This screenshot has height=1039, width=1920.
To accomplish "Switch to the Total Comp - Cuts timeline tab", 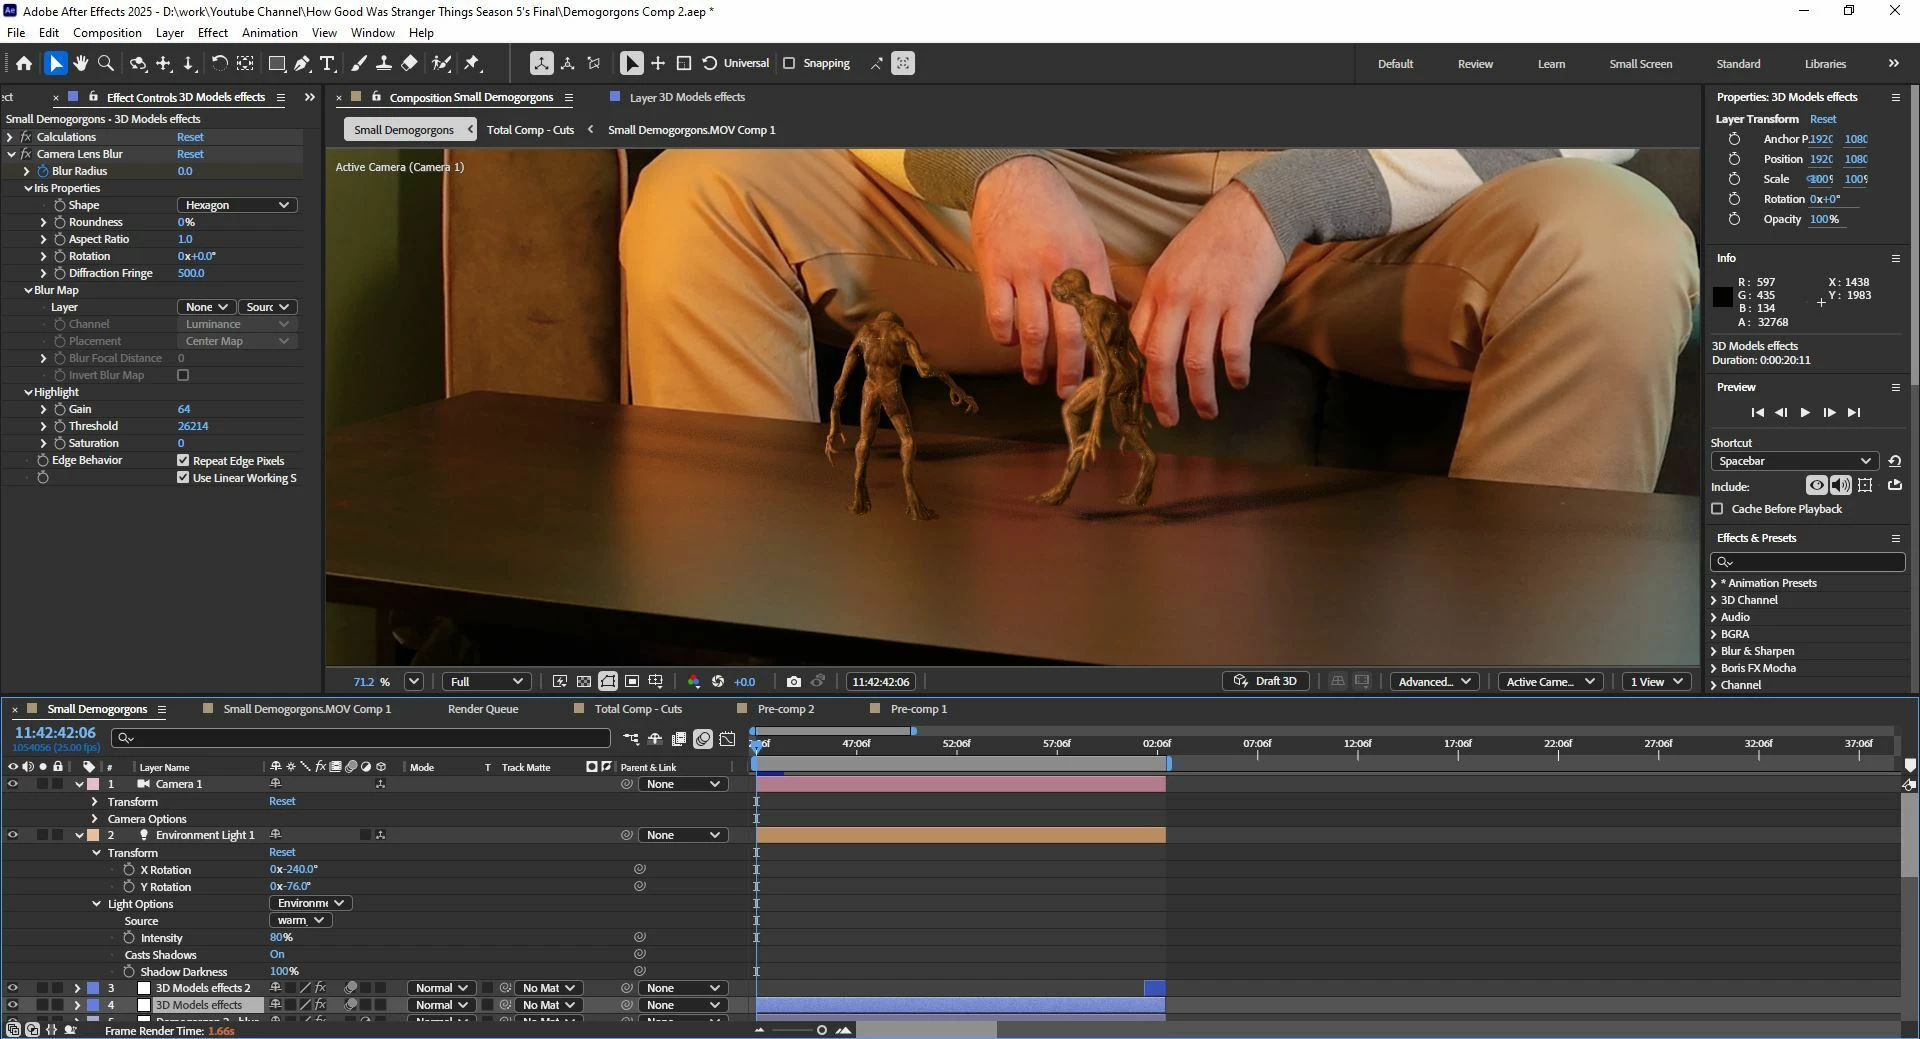I will click(x=638, y=709).
